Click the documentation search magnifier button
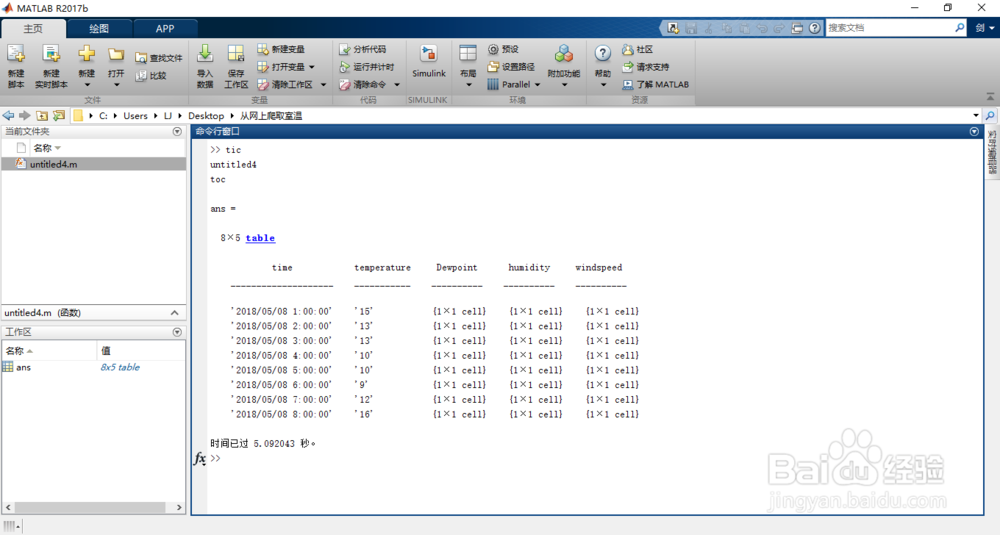1000x535 pixels. click(960, 28)
